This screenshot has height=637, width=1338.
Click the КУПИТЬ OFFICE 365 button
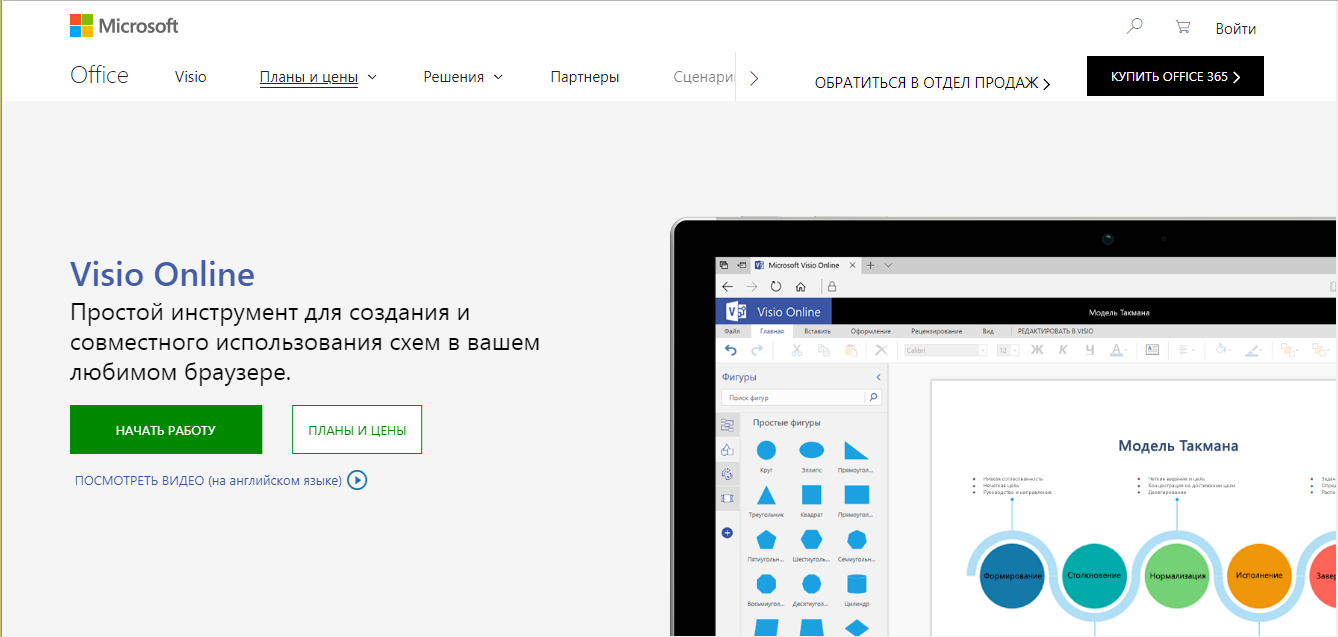click(1174, 76)
